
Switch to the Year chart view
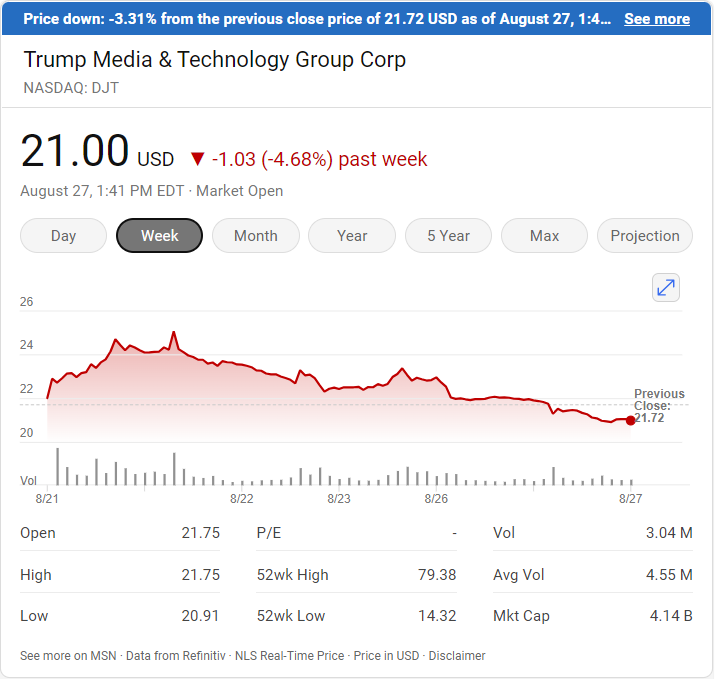[352, 236]
